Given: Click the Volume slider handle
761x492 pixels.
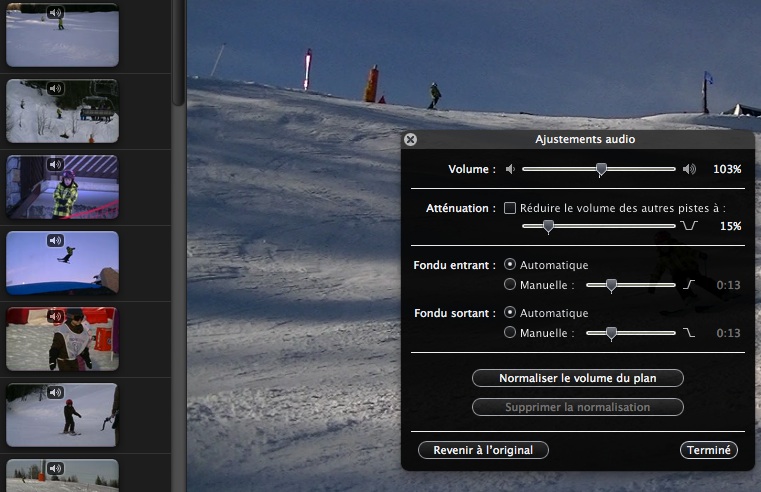Looking at the screenshot, I should click(x=601, y=170).
